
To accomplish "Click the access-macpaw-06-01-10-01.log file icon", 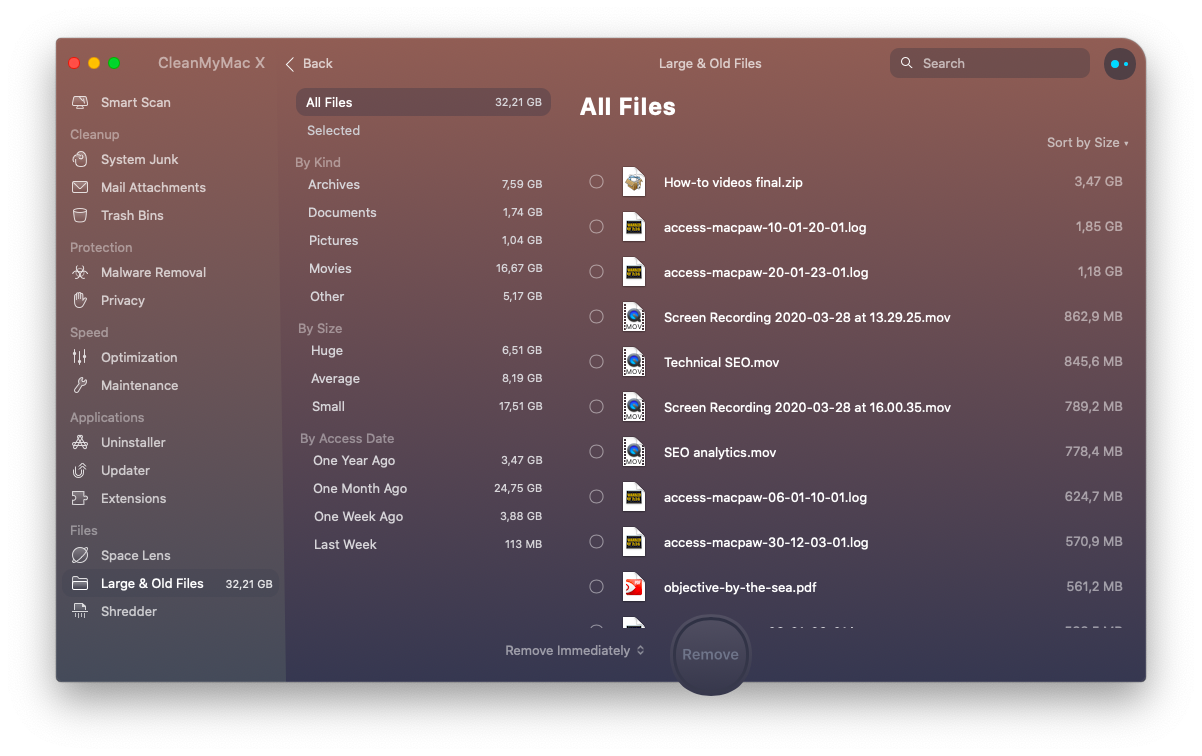I will coord(634,496).
